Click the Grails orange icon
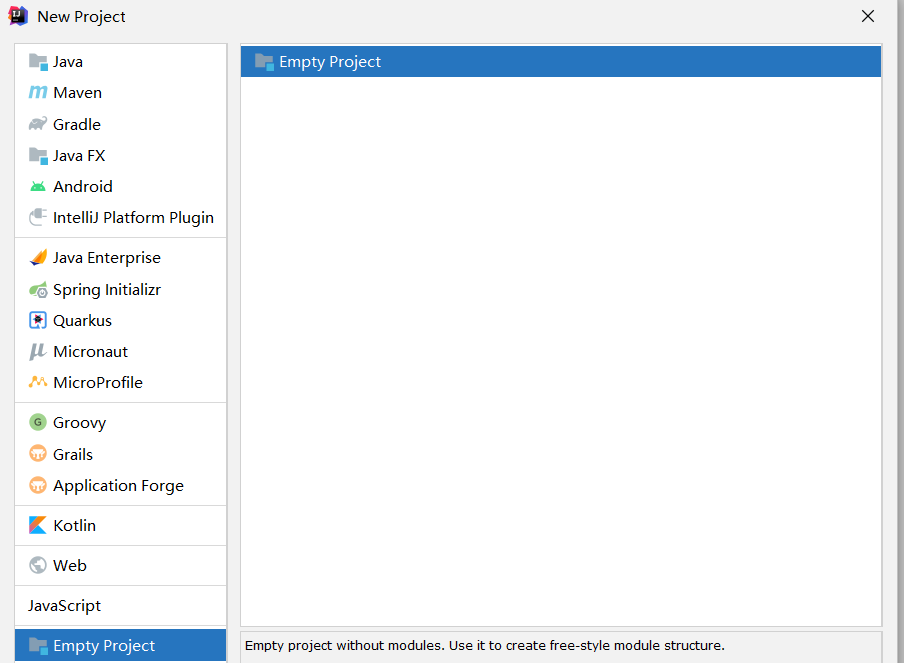 pos(38,454)
